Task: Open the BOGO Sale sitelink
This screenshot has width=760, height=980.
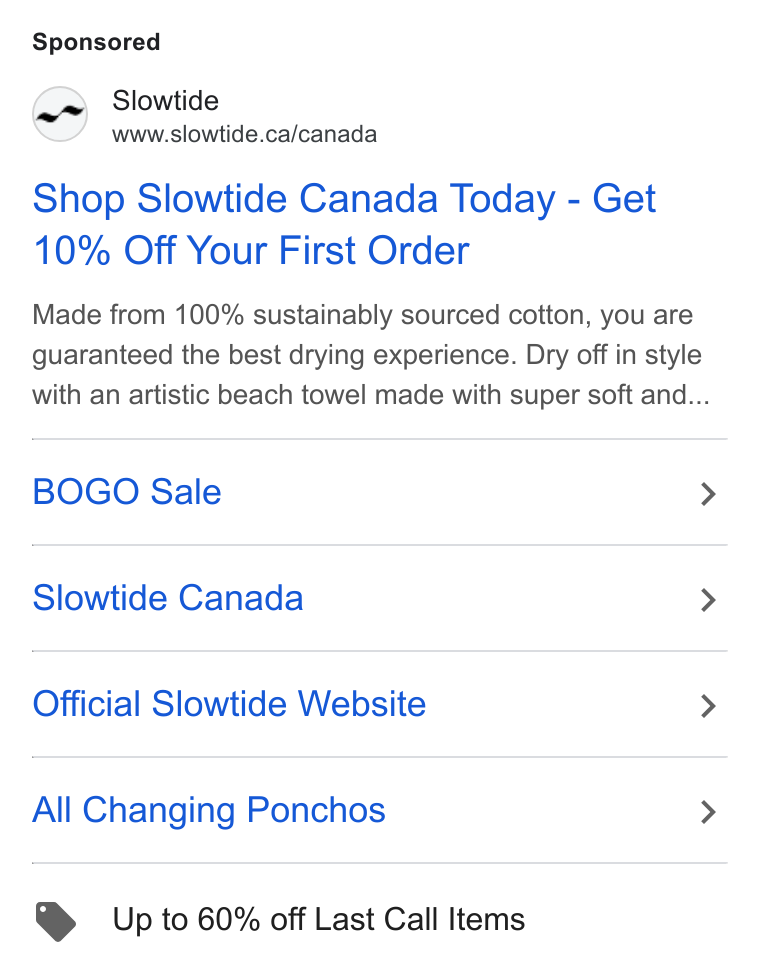Action: [127, 492]
